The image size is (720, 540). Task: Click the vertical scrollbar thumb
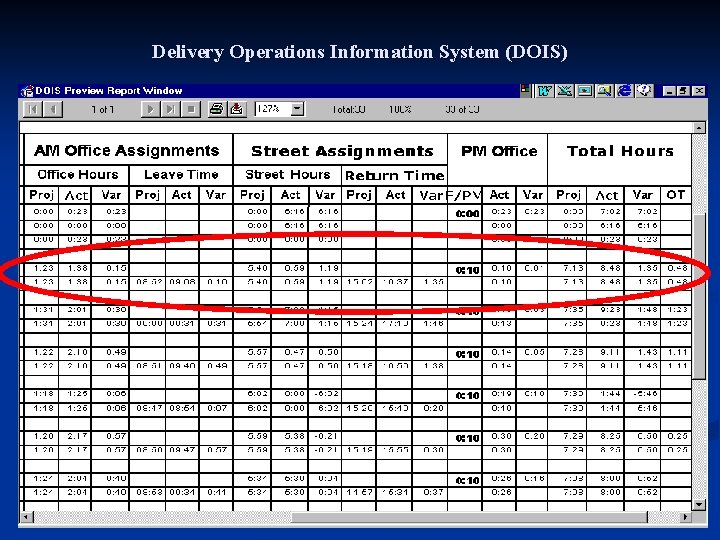[699, 296]
